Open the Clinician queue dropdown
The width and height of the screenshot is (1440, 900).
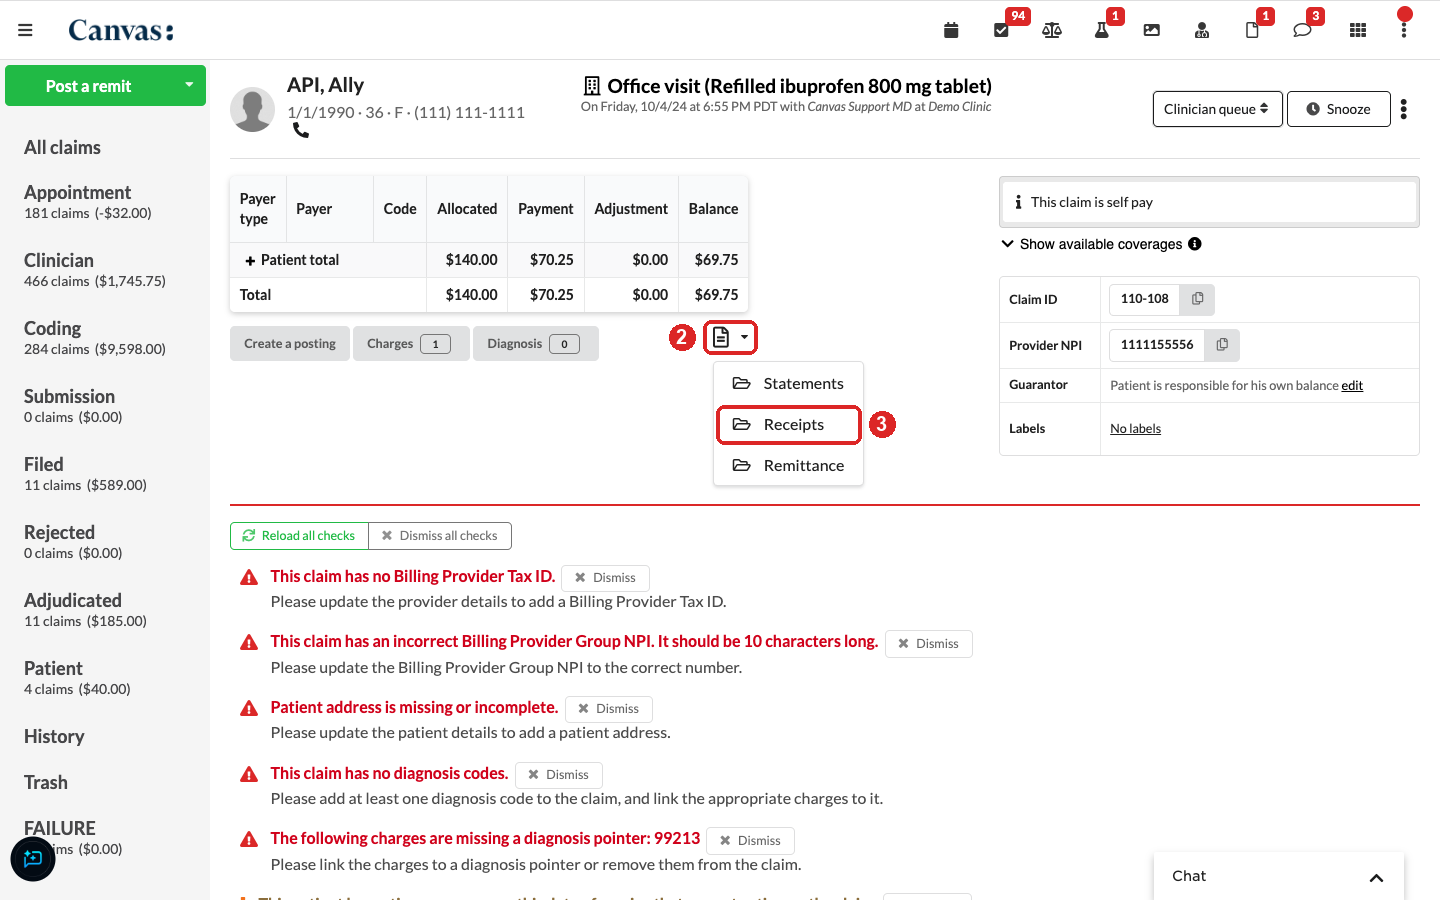point(1217,109)
